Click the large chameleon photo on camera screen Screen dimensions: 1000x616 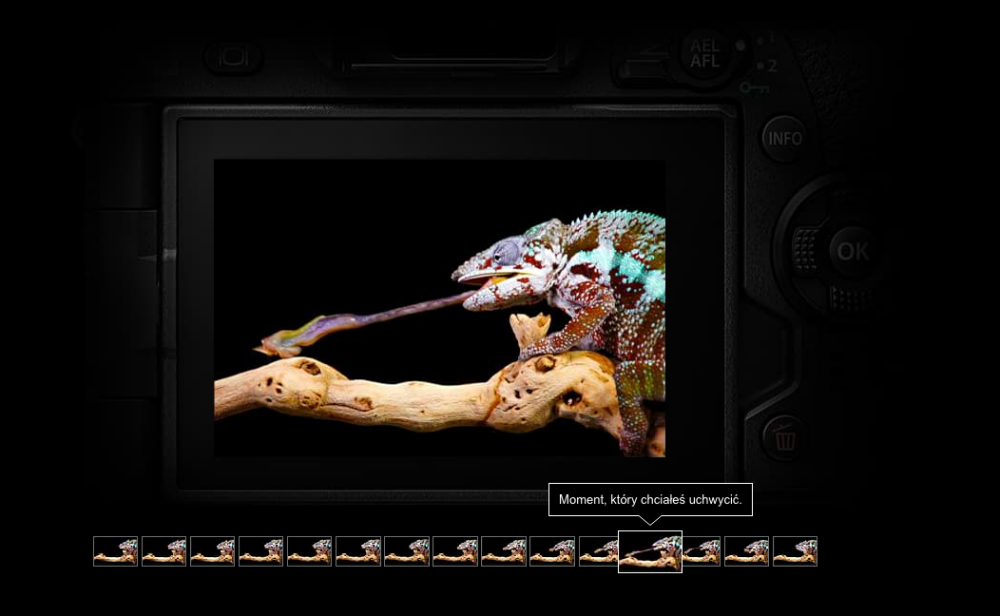pyautogui.click(x=439, y=308)
